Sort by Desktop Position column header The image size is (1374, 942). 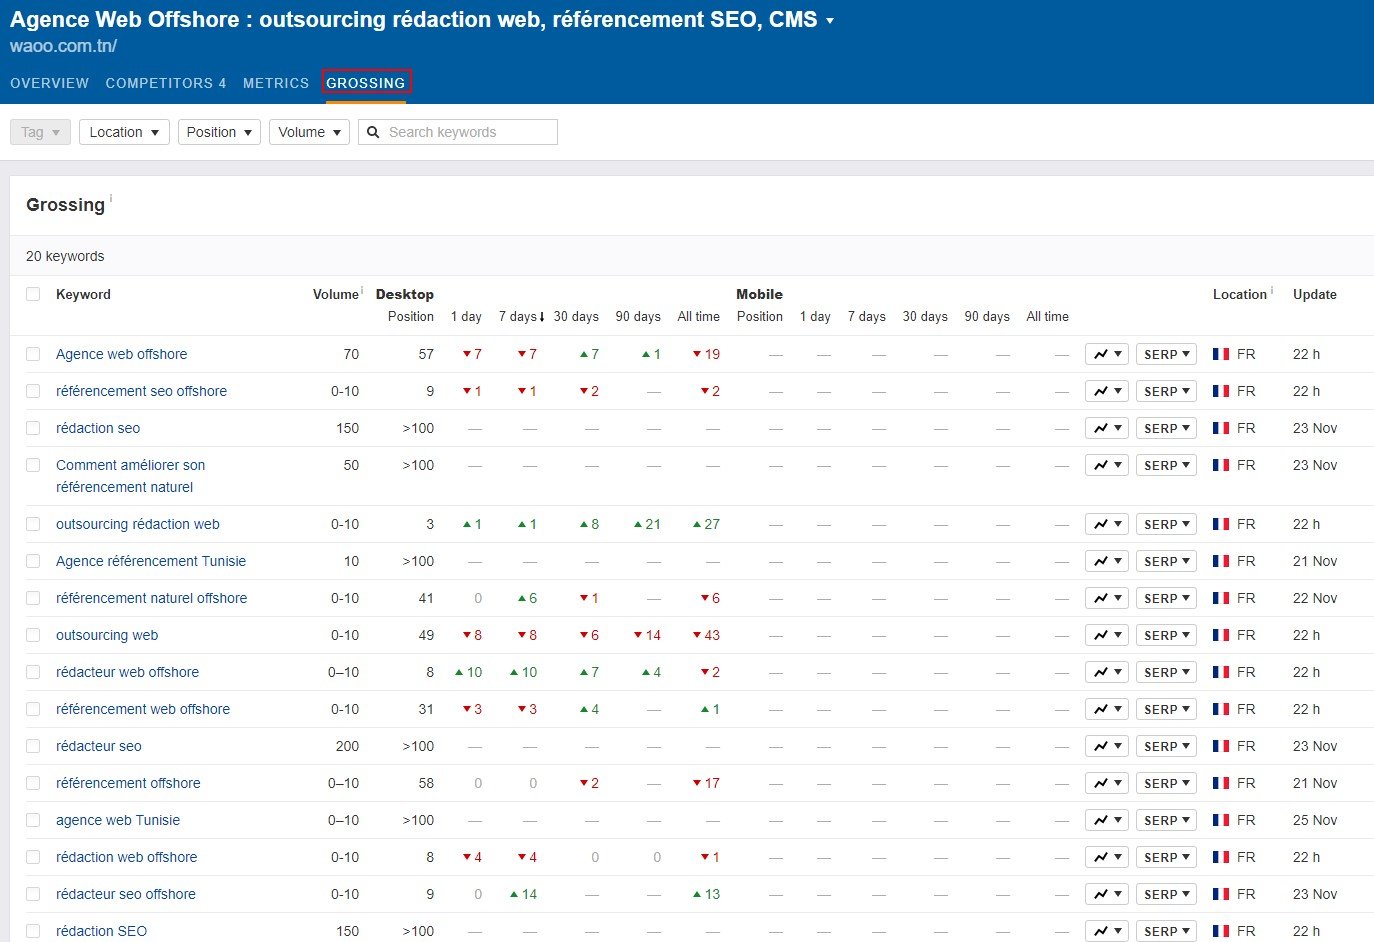pyautogui.click(x=410, y=316)
